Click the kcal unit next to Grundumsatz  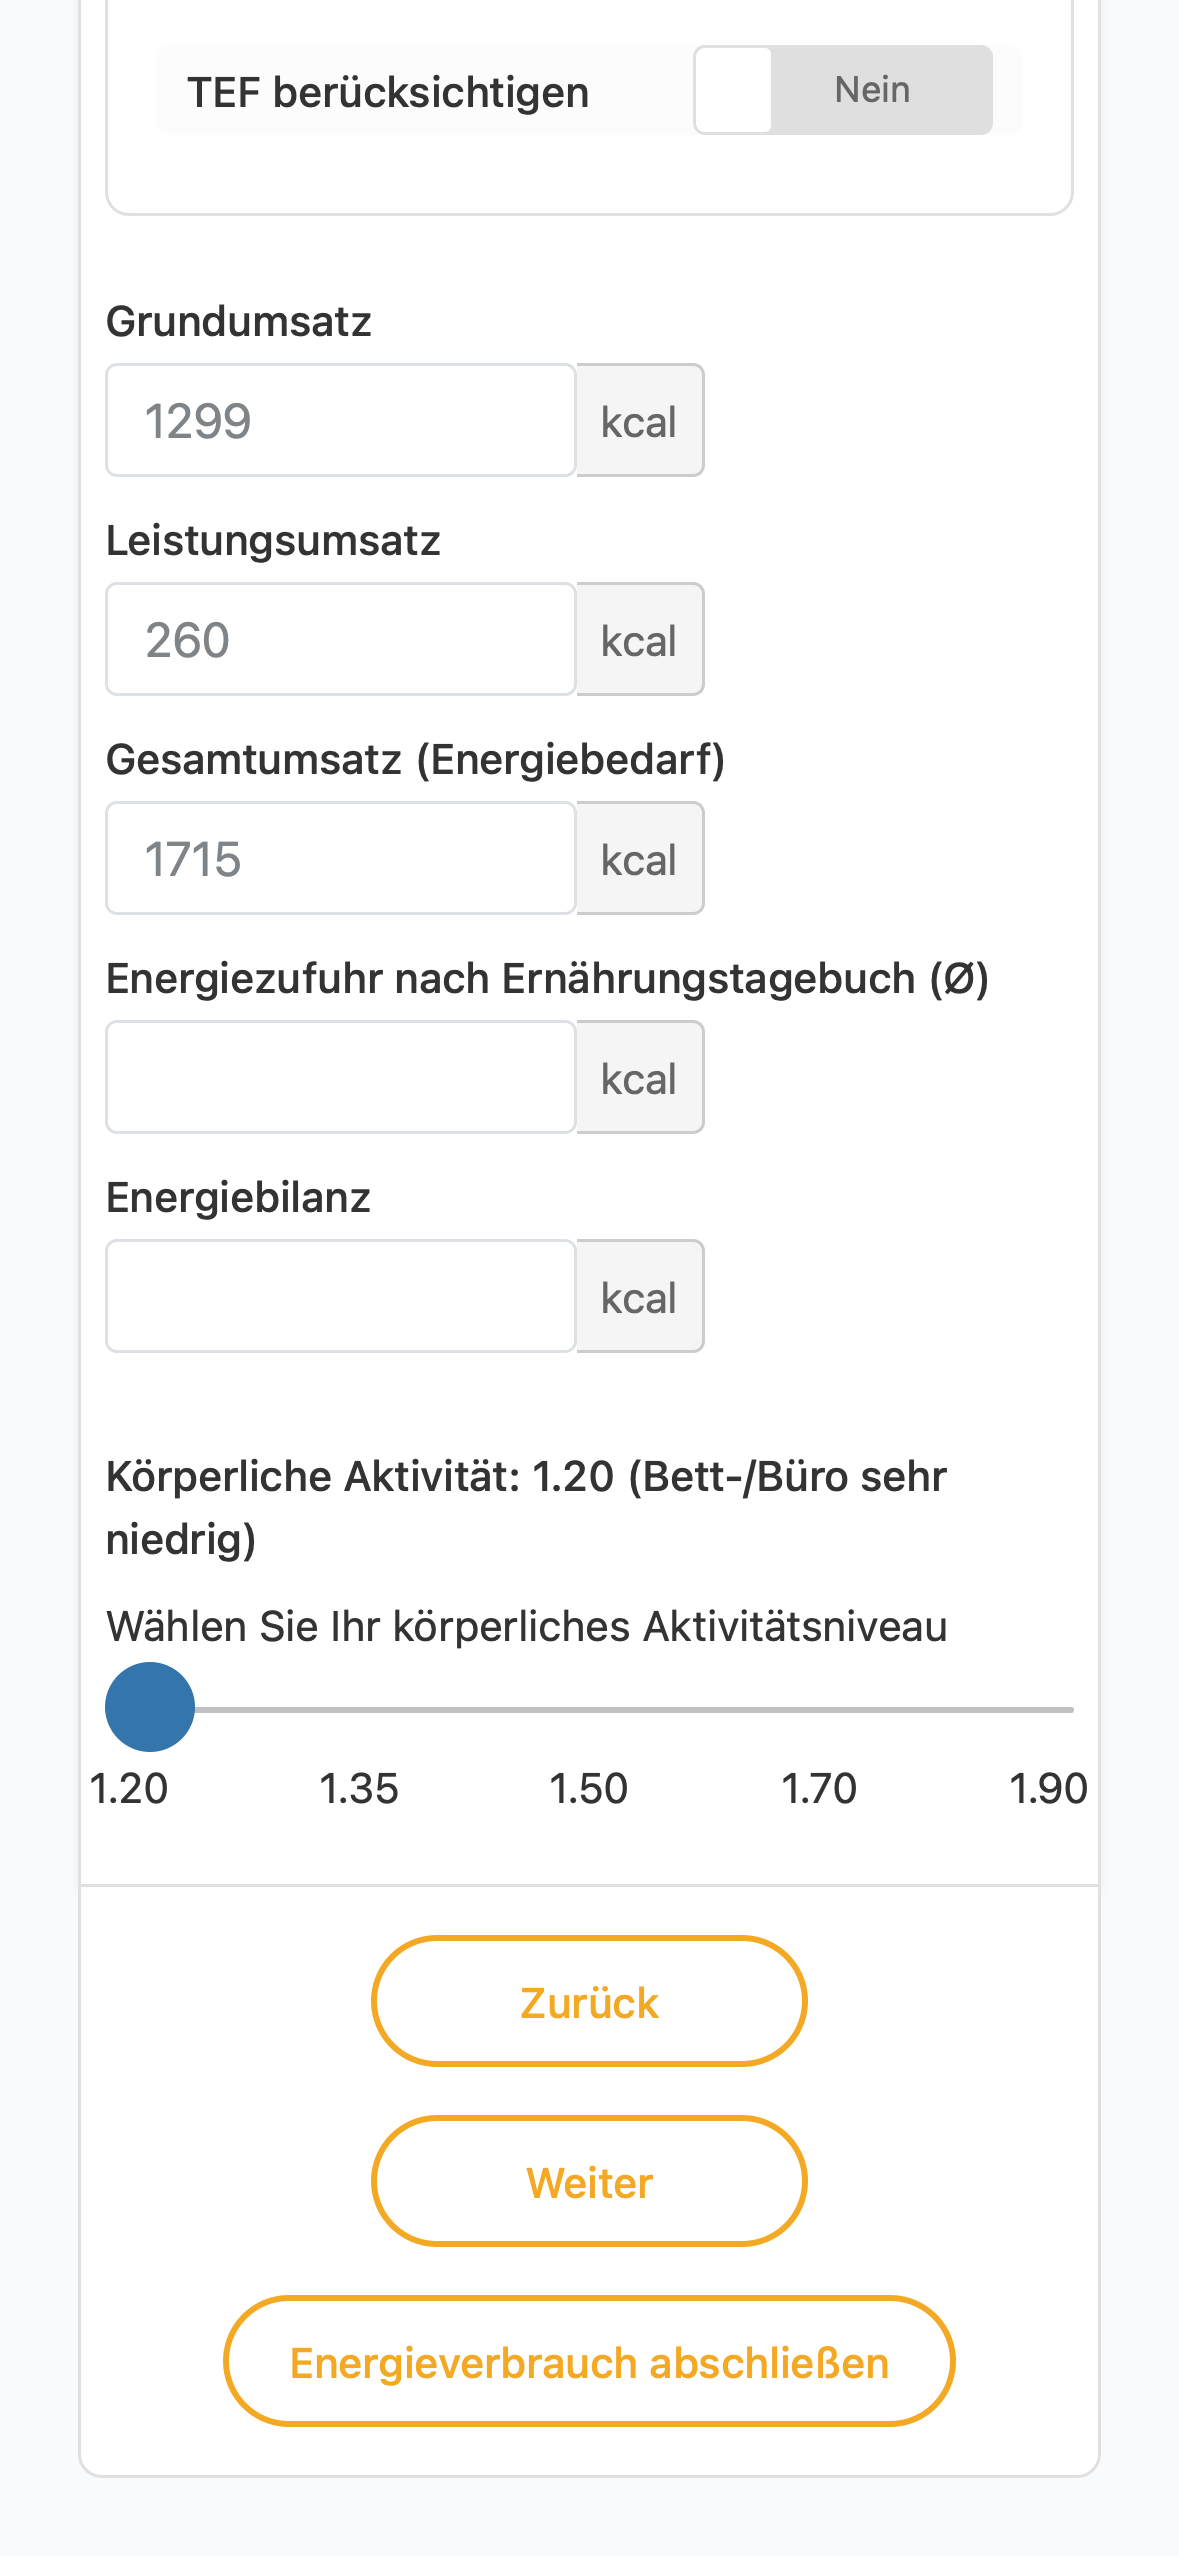[640, 420]
